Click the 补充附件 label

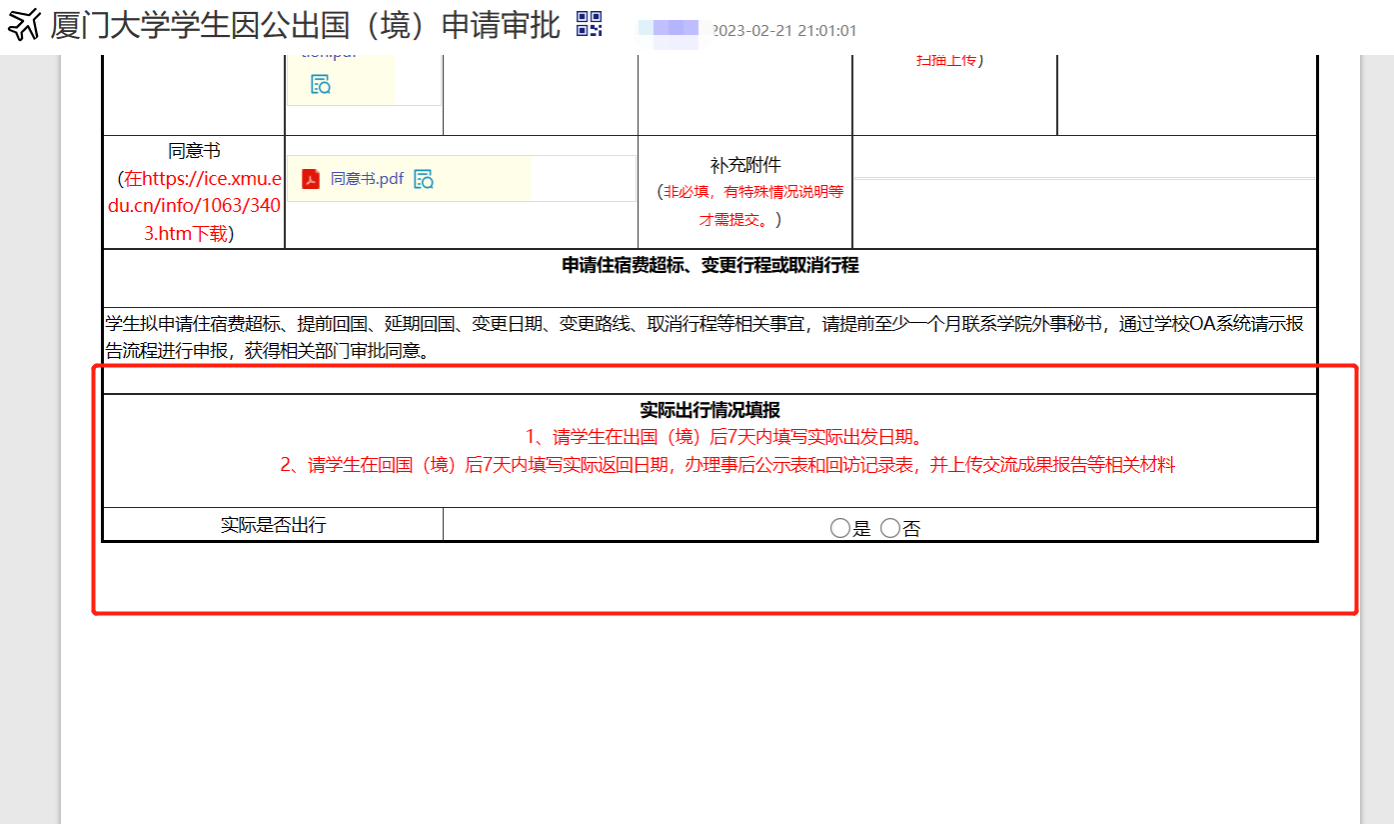[745, 166]
